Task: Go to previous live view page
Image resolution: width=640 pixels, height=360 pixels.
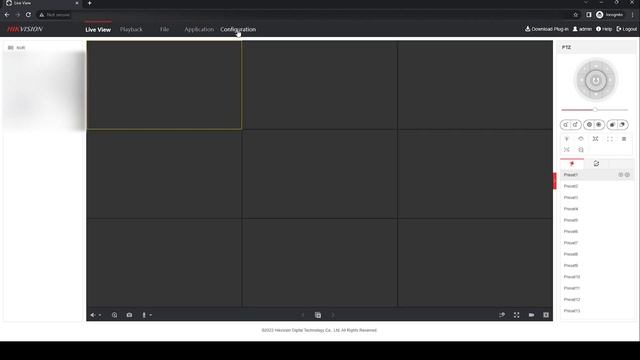Action: pyautogui.click(x=303, y=315)
